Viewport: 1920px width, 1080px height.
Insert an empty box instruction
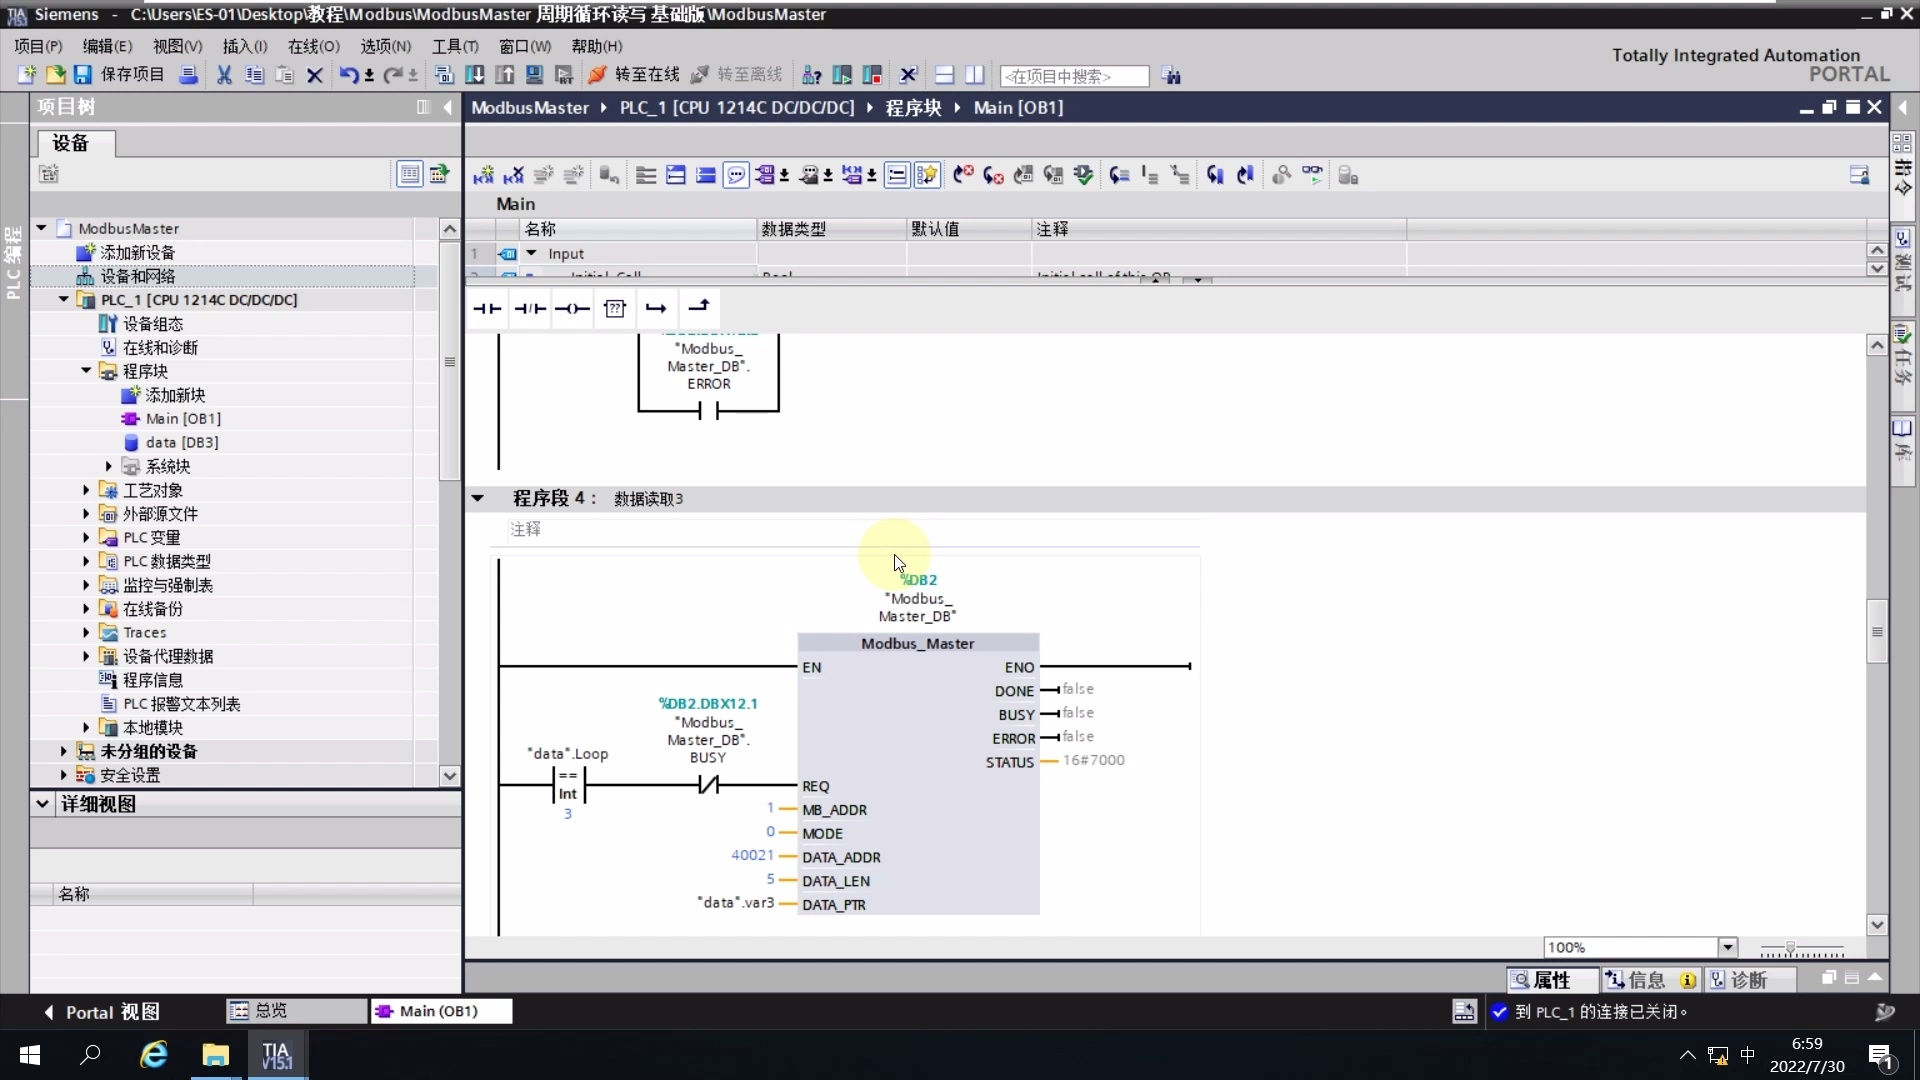615,308
